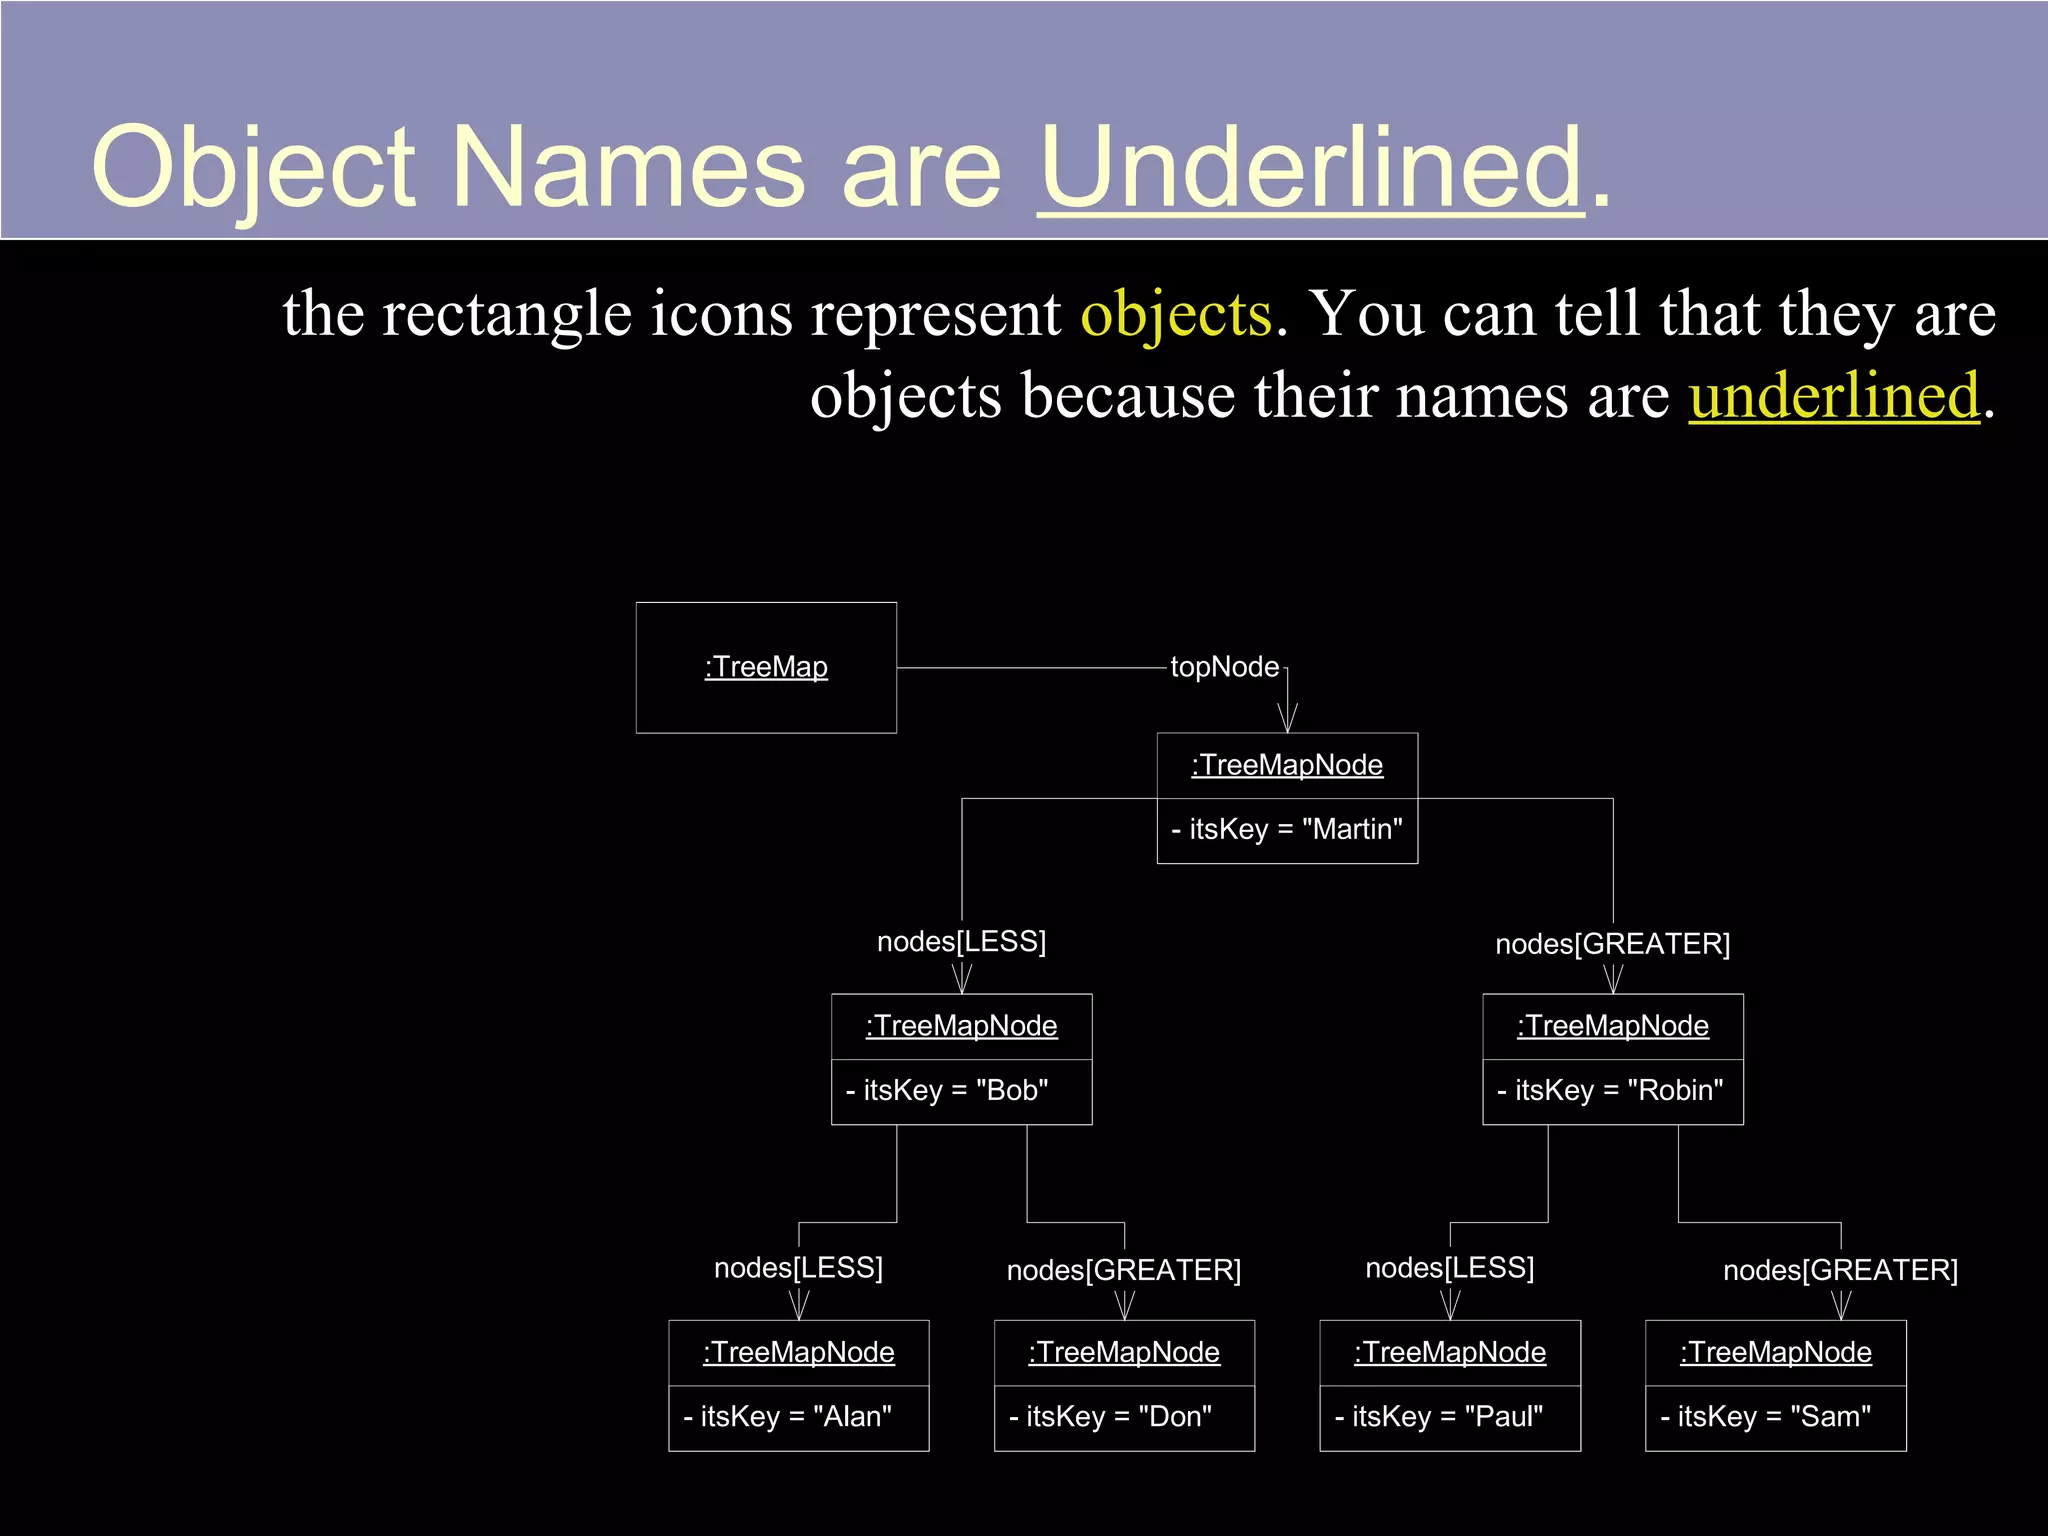Click the node with itsKey "Alan"
Viewport: 2048px width, 1536px height.
pyautogui.click(x=798, y=1385)
